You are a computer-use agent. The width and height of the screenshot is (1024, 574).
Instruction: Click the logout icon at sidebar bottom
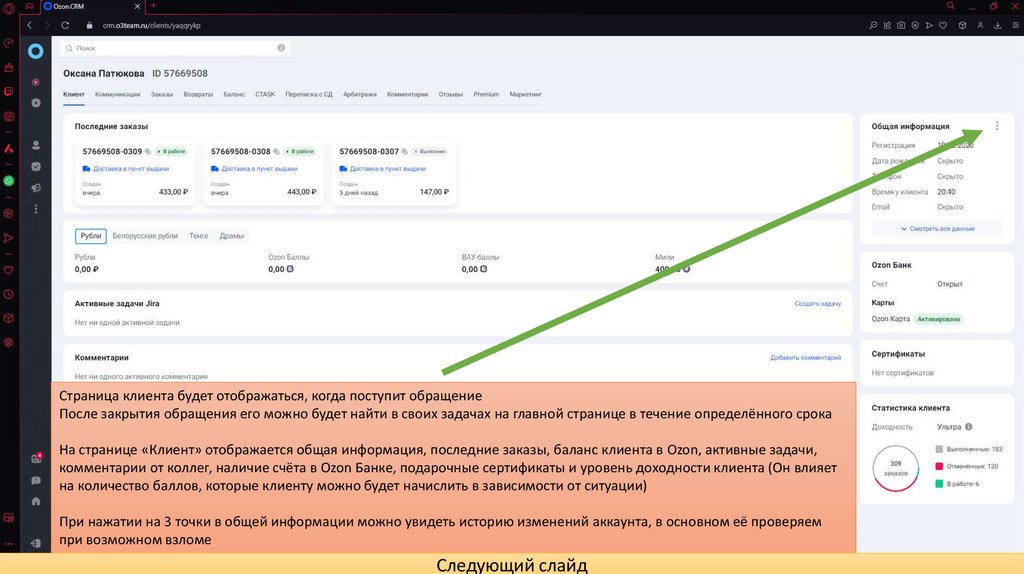(x=36, y=543)
